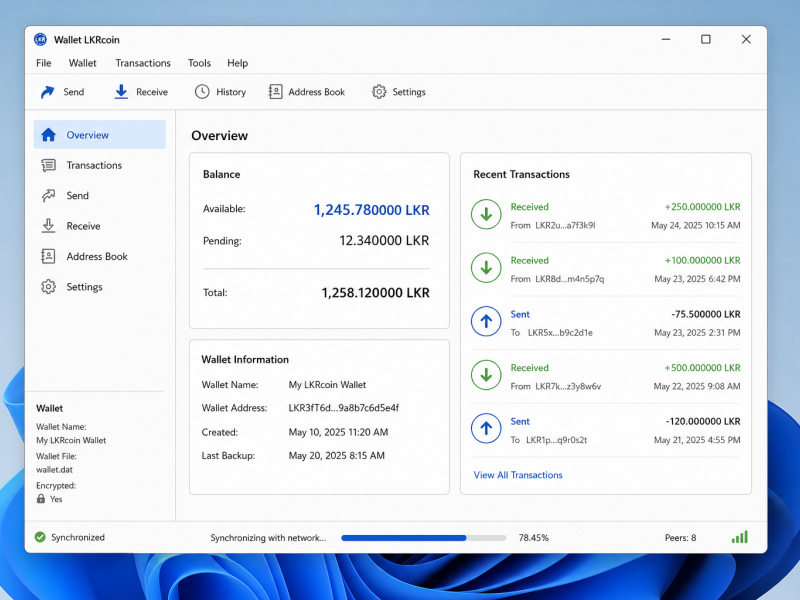Click received icon for +100.000000 LKR transaction
This screenshot has height=600, width=800.
tap(486, 268)
